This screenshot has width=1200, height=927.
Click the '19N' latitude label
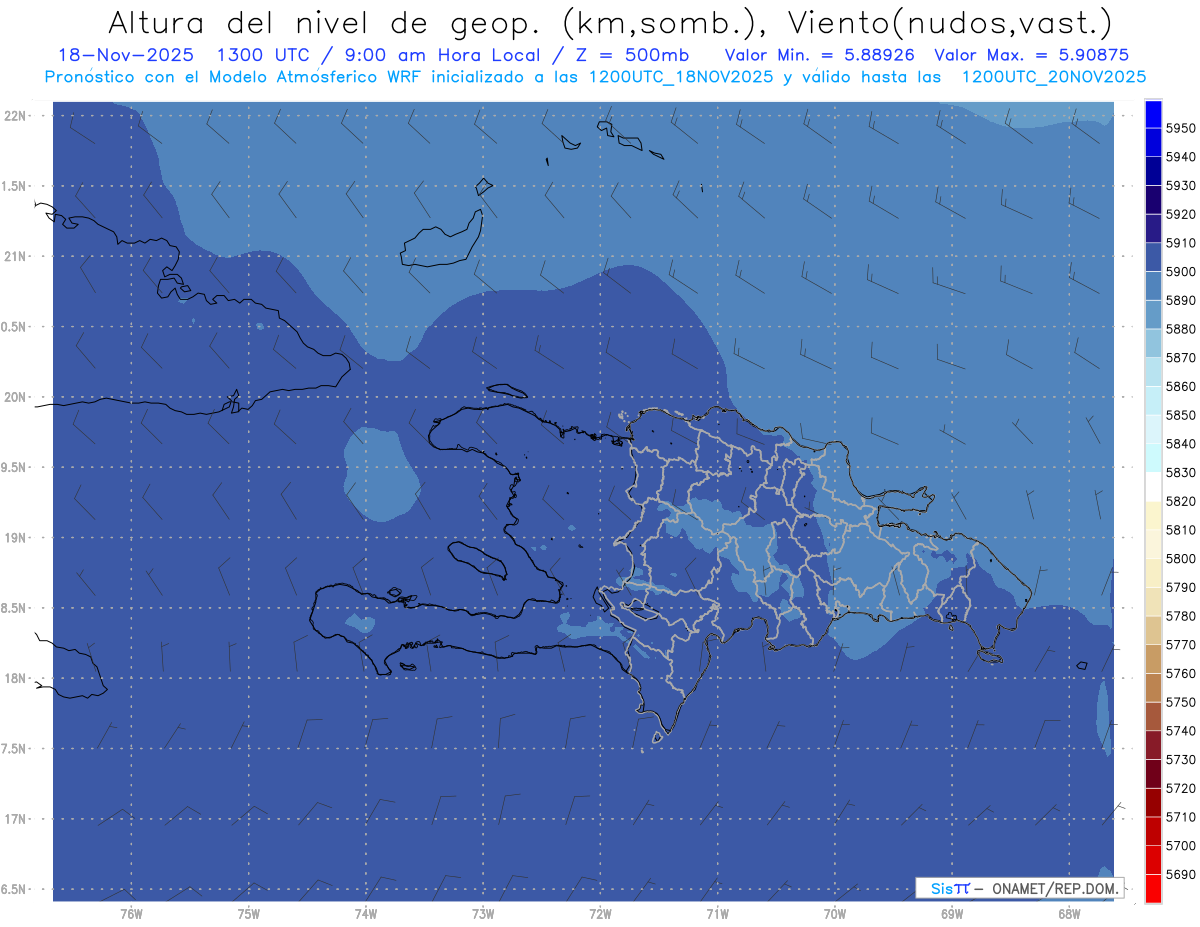15,537
